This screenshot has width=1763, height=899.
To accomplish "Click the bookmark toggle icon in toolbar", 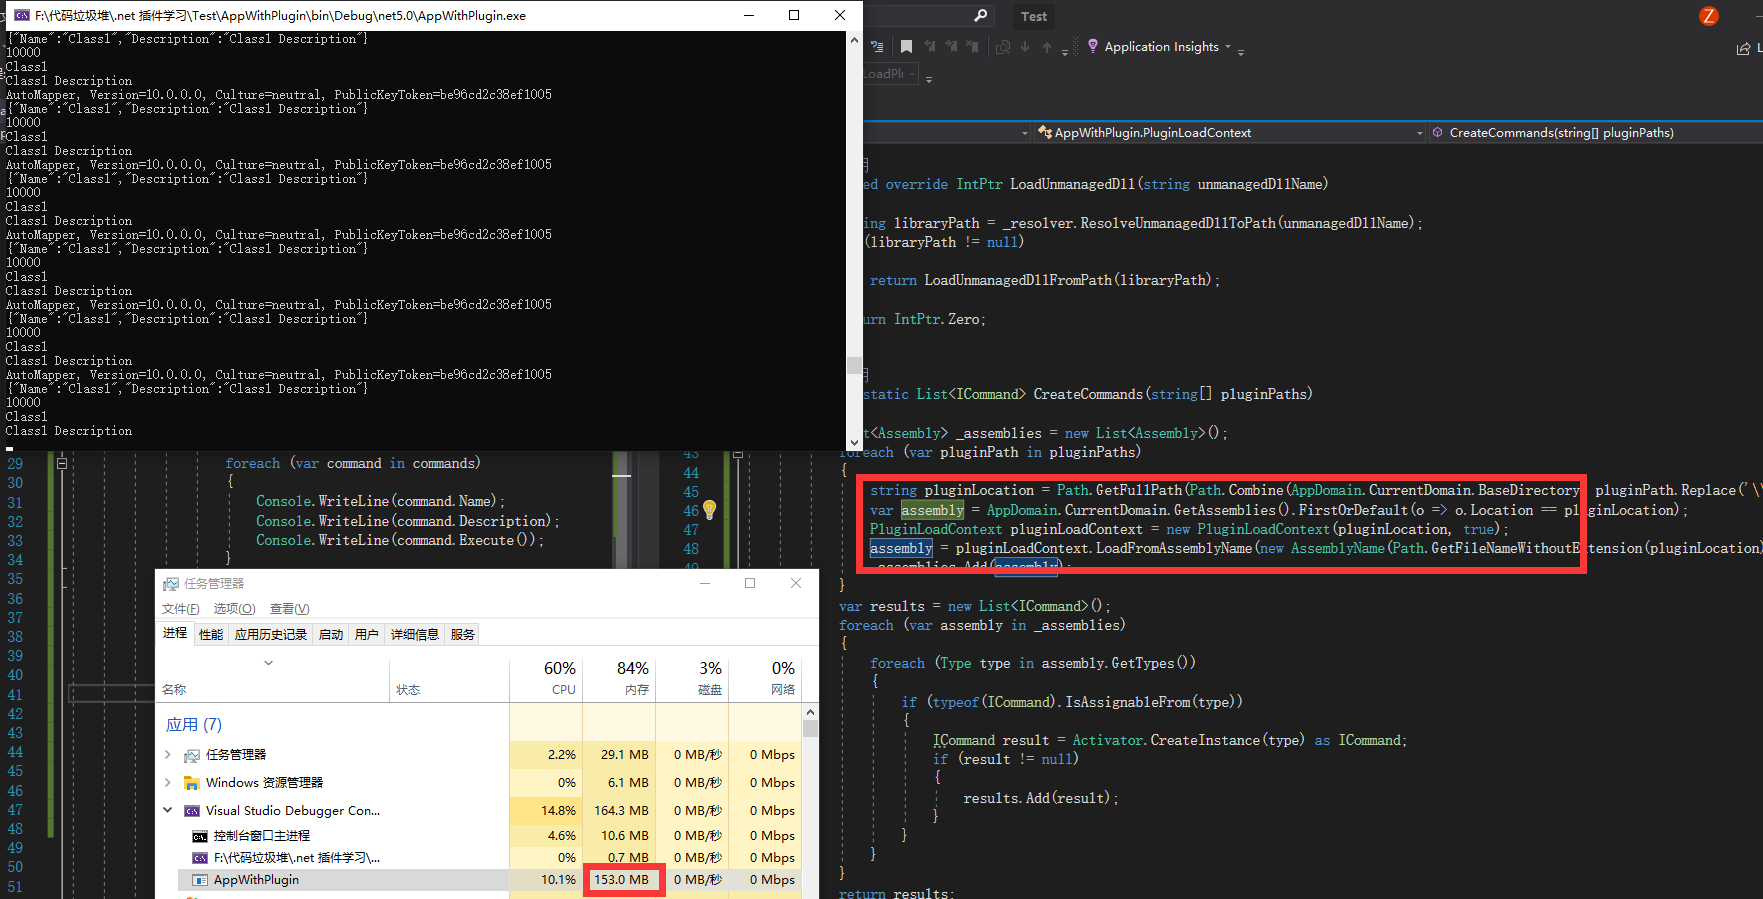I will pos(906,47).
